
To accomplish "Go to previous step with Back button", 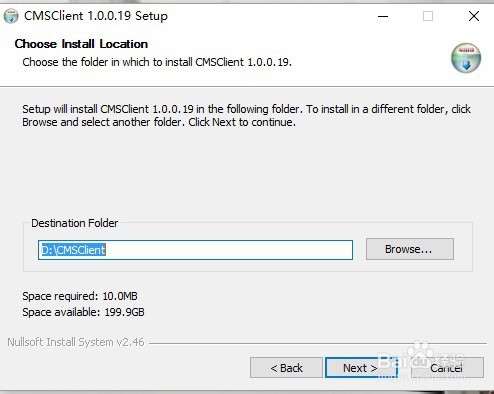I will click(x=286, y=368).
